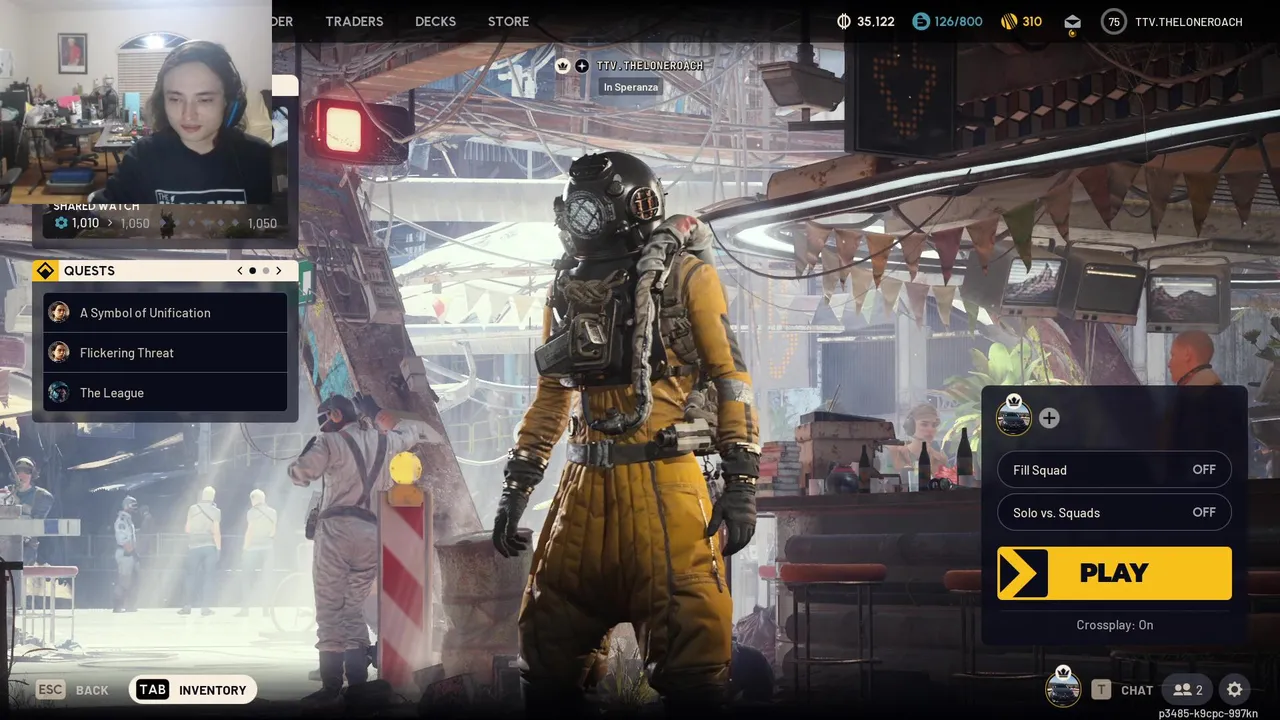
Task: Click the In Speranza status label
Action: pyautogui.click(x=630, y=87)
